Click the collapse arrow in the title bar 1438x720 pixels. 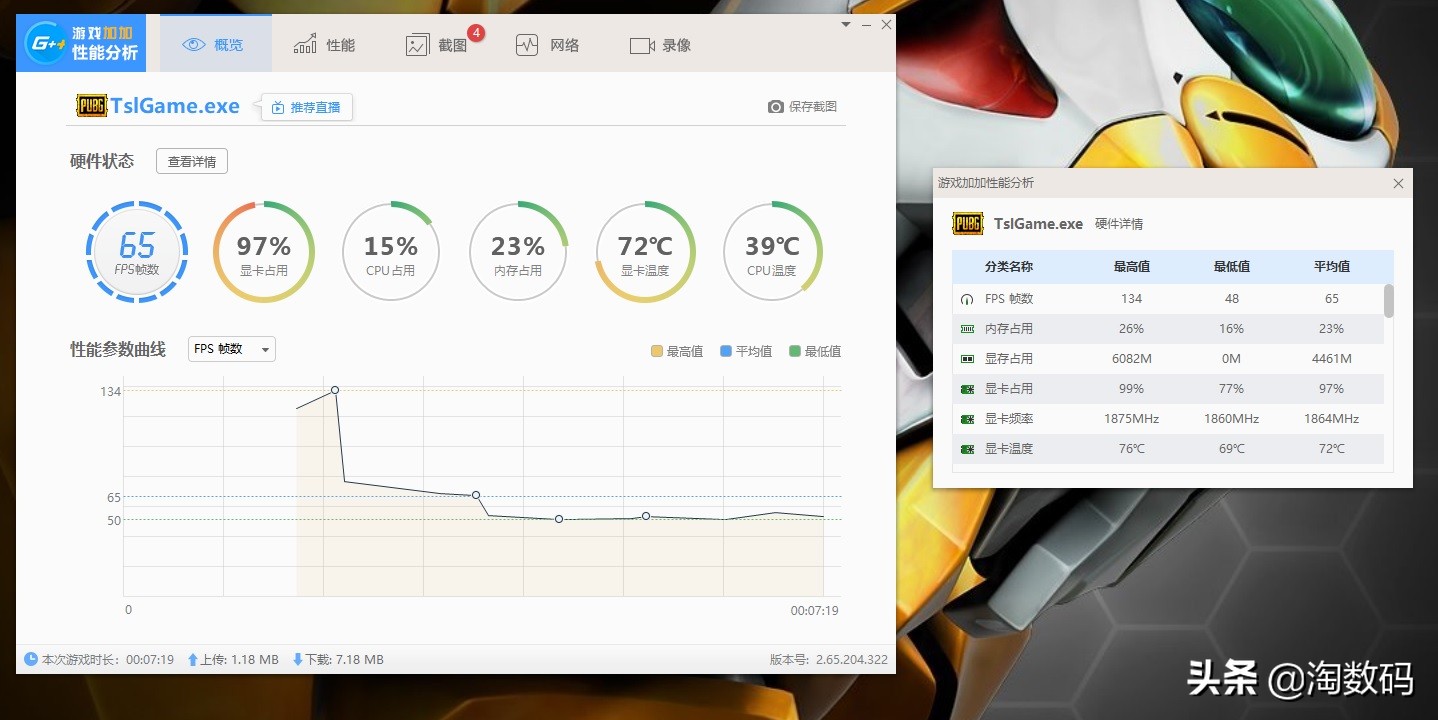point(844,24)
